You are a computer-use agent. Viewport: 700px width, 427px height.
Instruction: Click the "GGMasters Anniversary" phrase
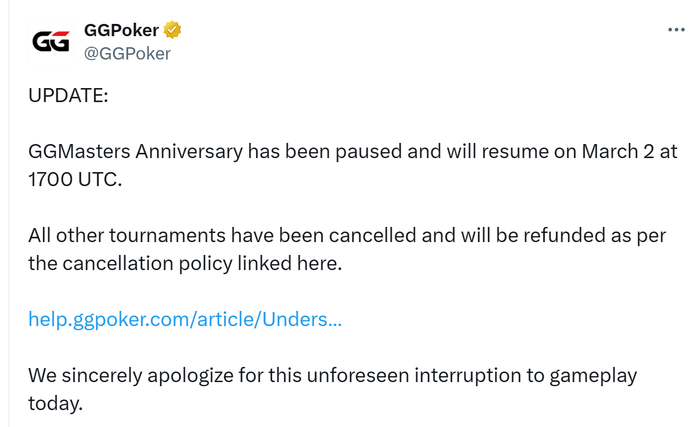[x=135, y=152]
